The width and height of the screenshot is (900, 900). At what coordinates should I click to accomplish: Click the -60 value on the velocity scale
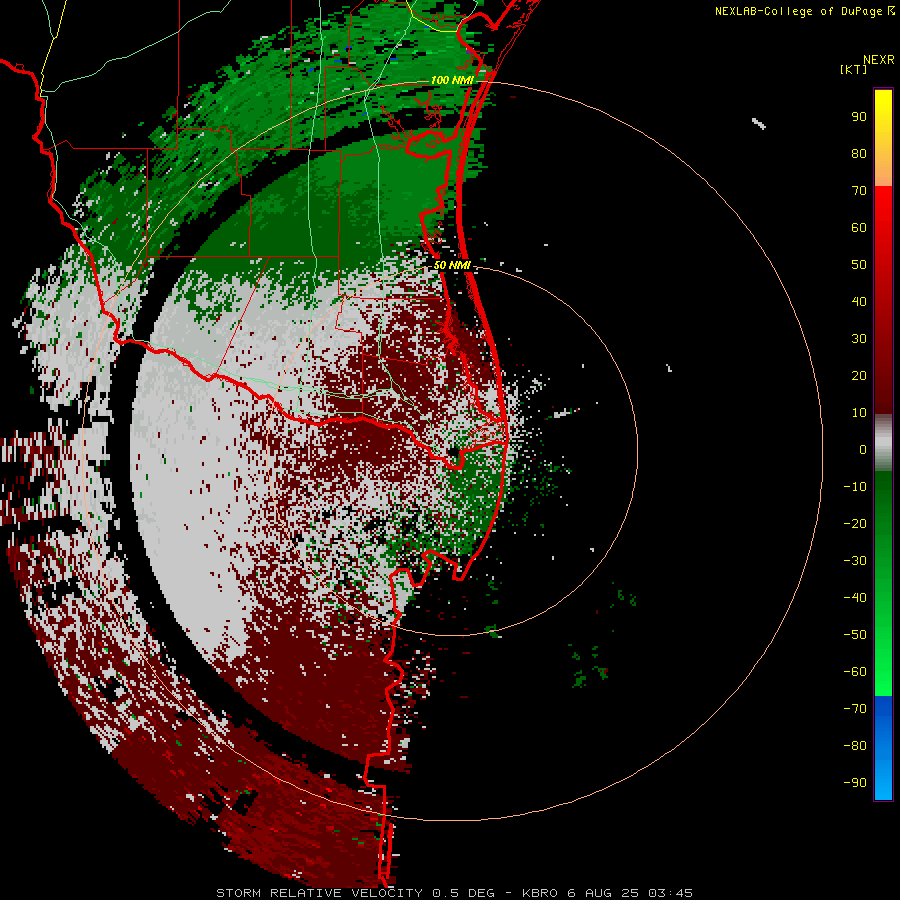[855, 672]
